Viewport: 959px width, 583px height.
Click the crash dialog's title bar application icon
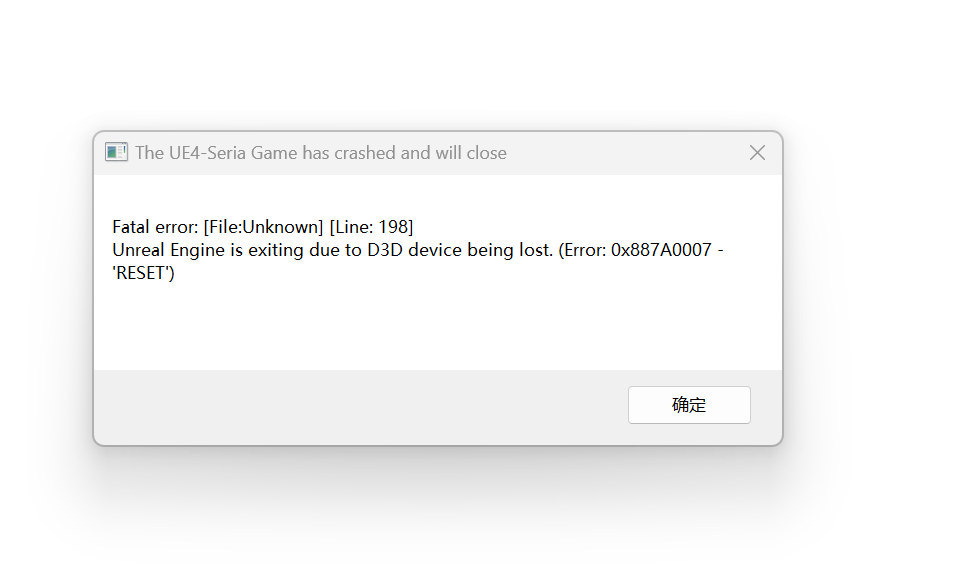click(116, 152)
